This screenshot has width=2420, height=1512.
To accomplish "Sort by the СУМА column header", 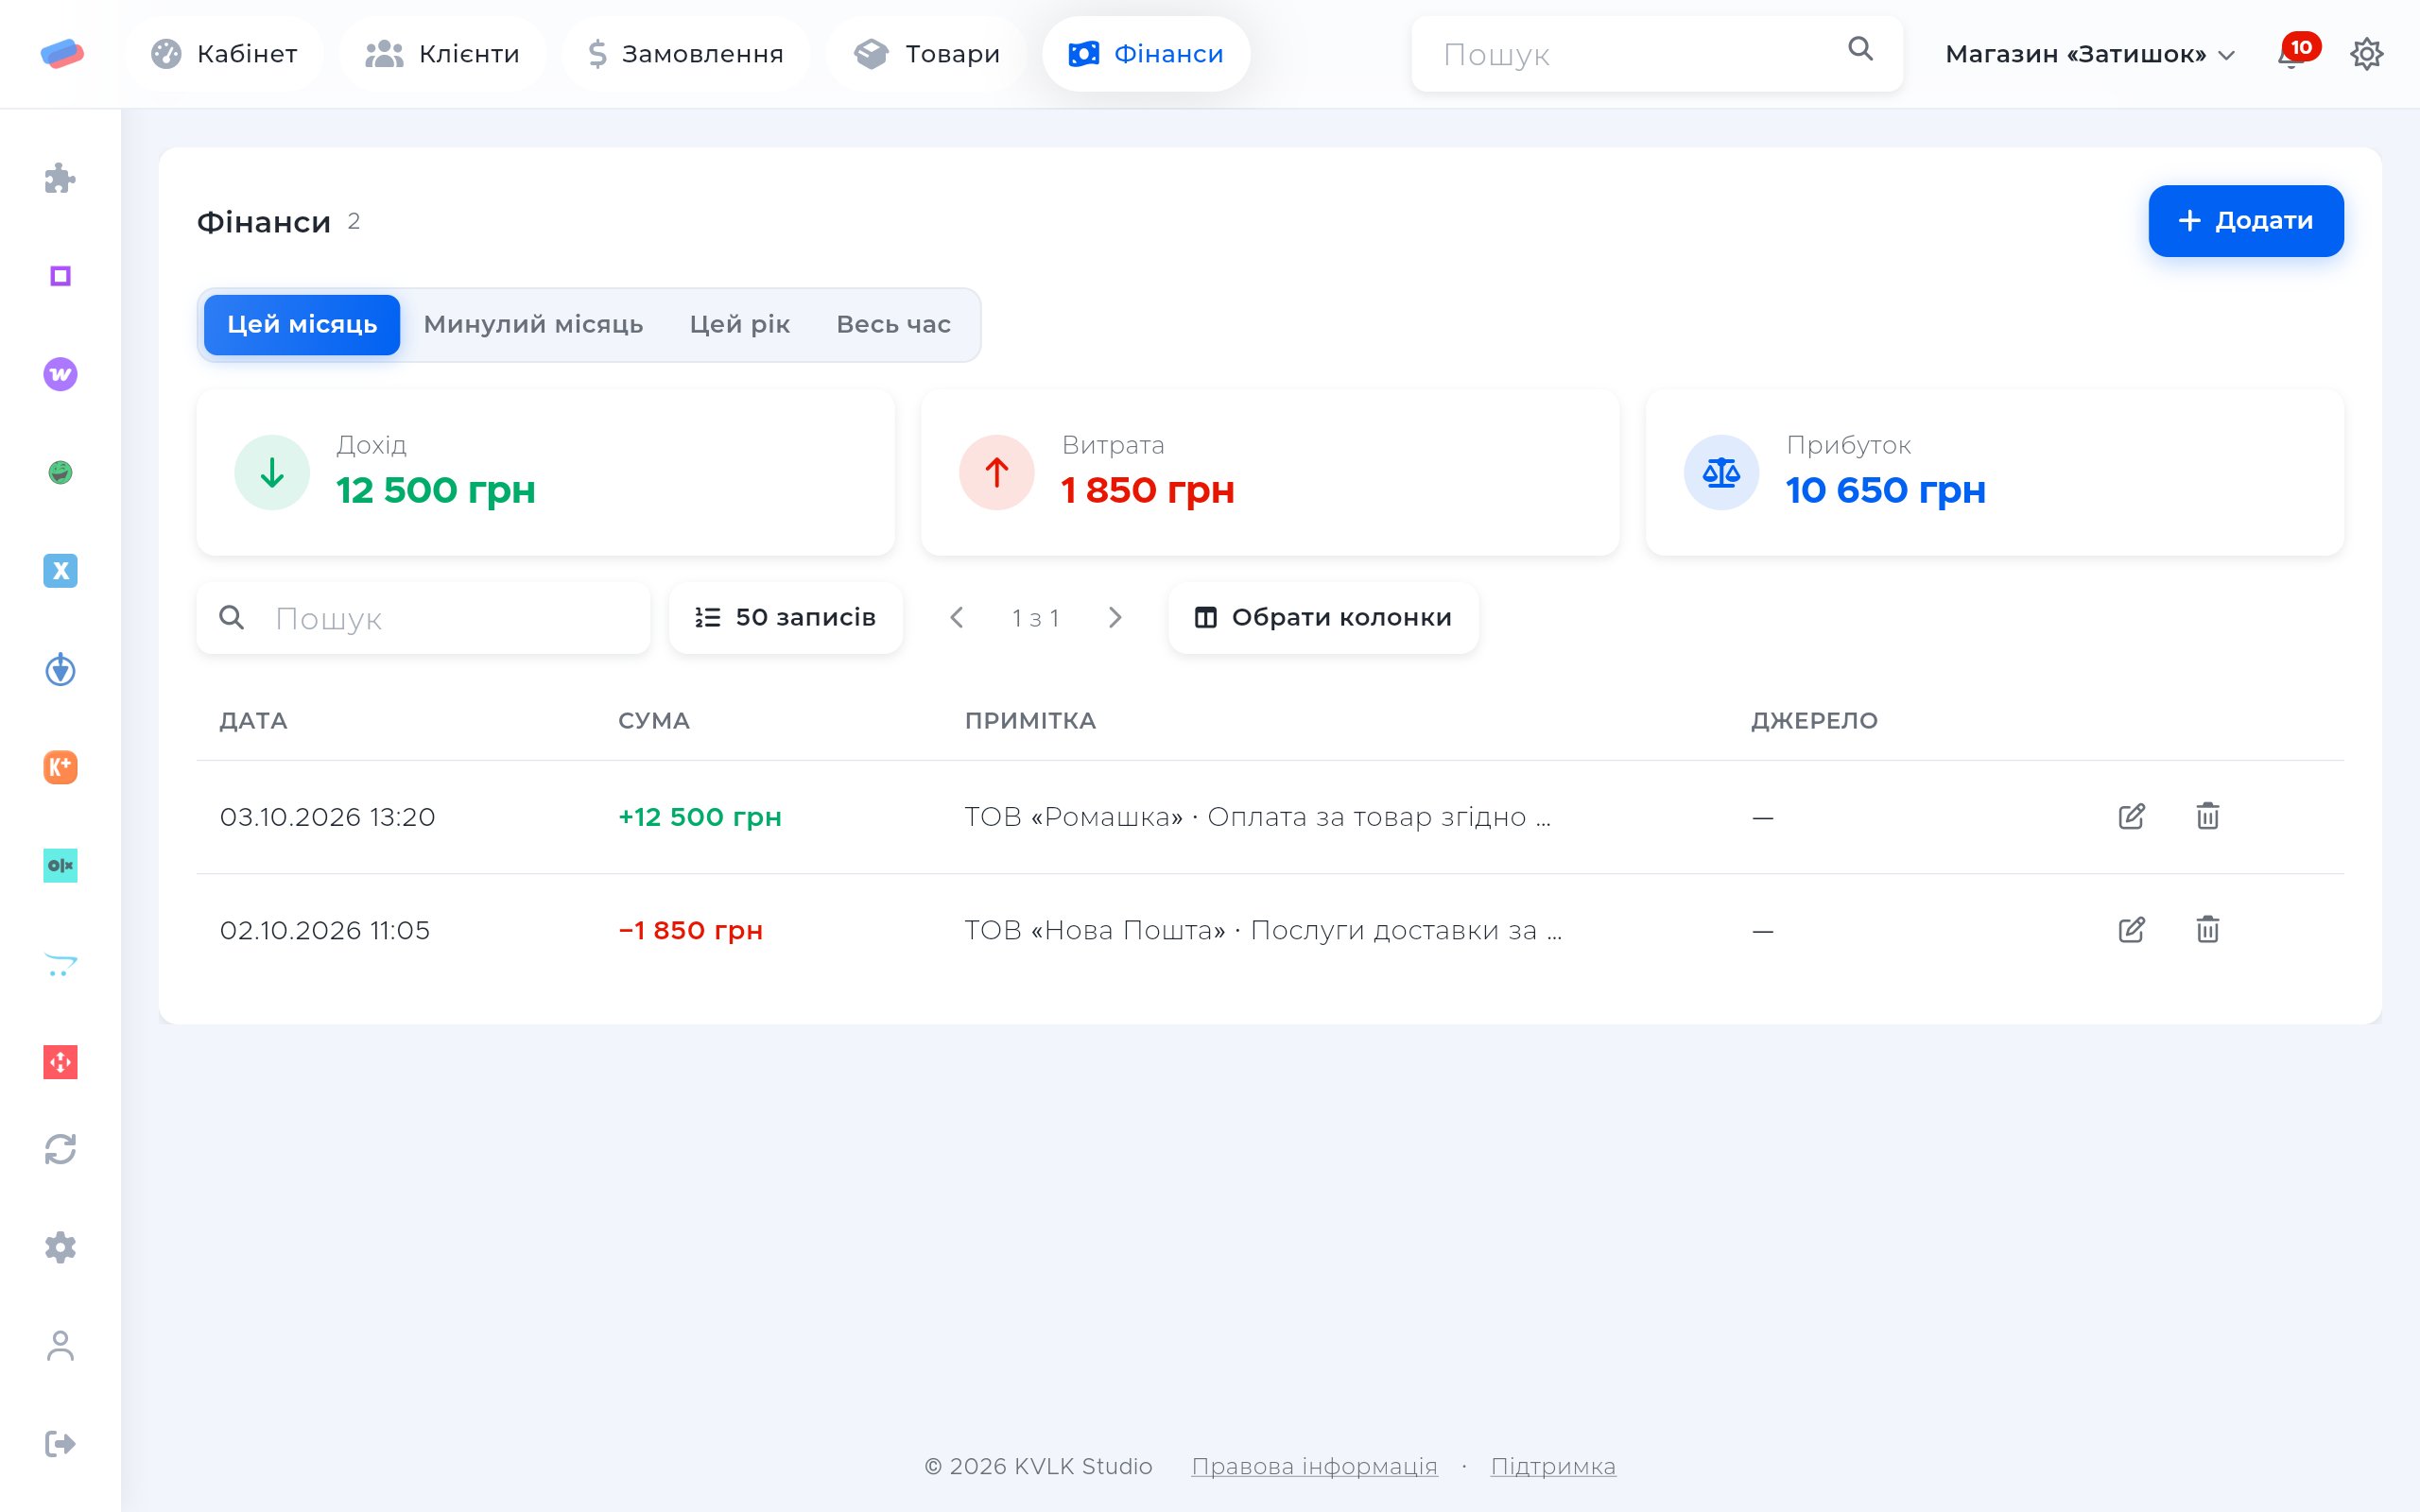I will [654, 720].
